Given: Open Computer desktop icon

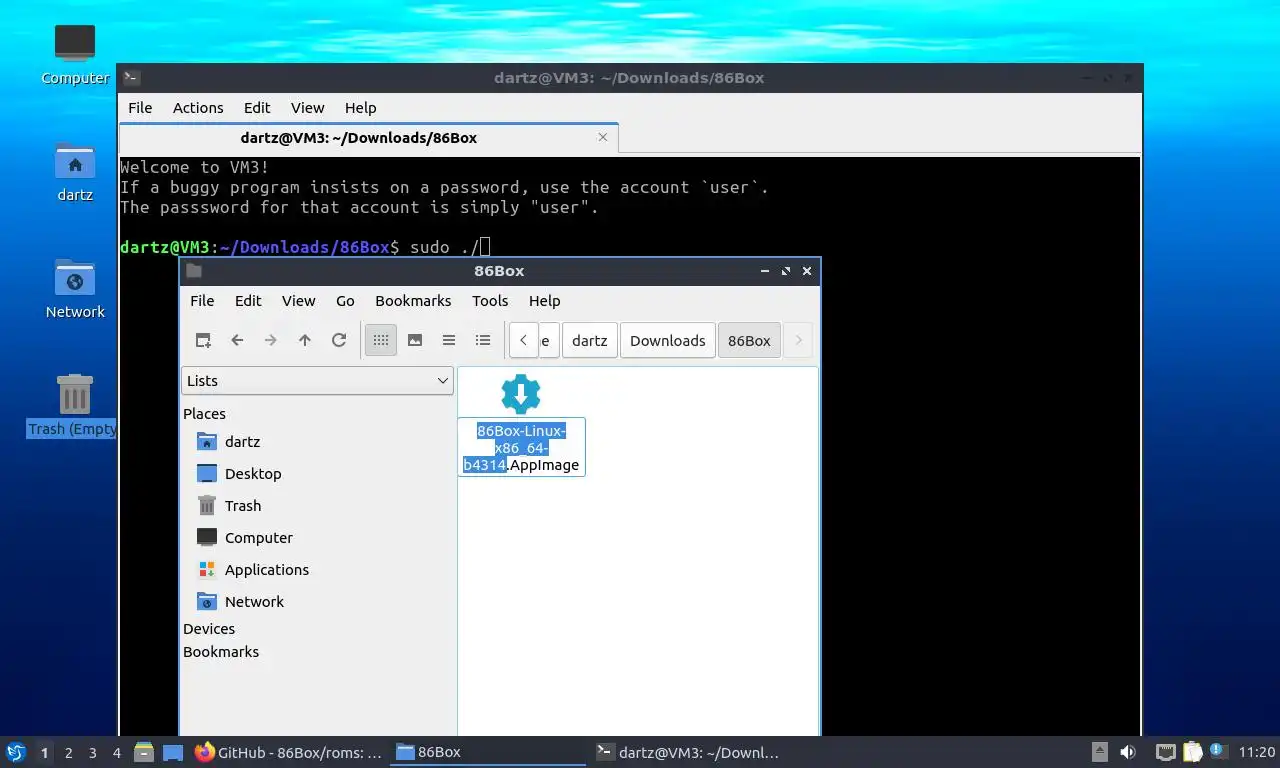Looking at the screenshot, I should coord(75,54).
